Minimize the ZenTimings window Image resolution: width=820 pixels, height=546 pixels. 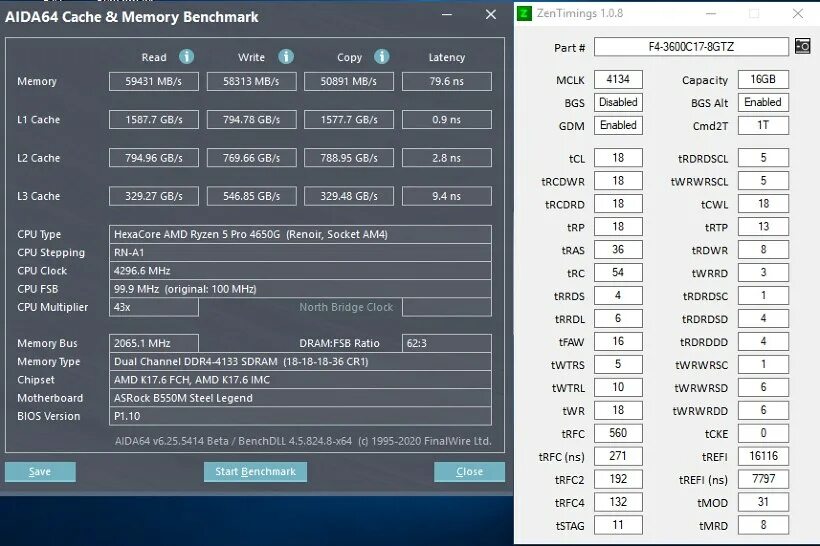[711, 14]
